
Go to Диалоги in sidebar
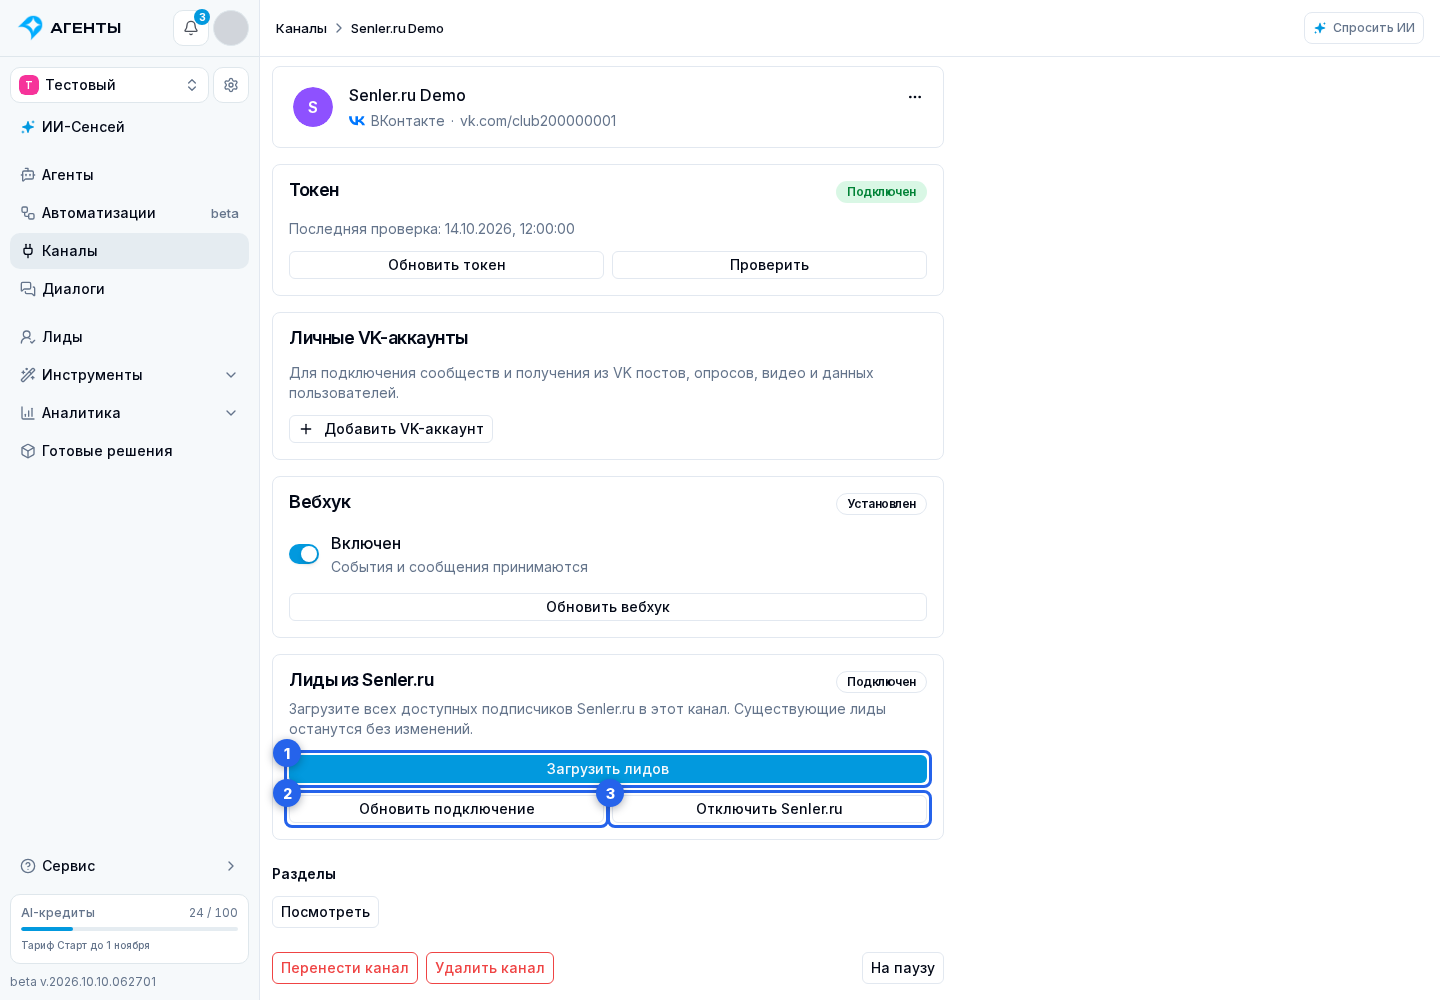[130, 289]
